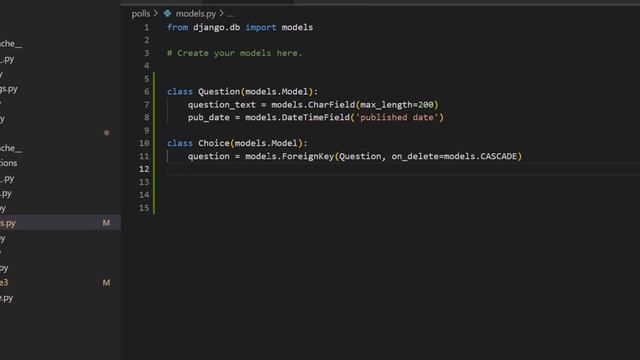Click 'Question' argument inside ForeignKey on line 11
The image size is (640, 360).
click(x=360, y=156)
